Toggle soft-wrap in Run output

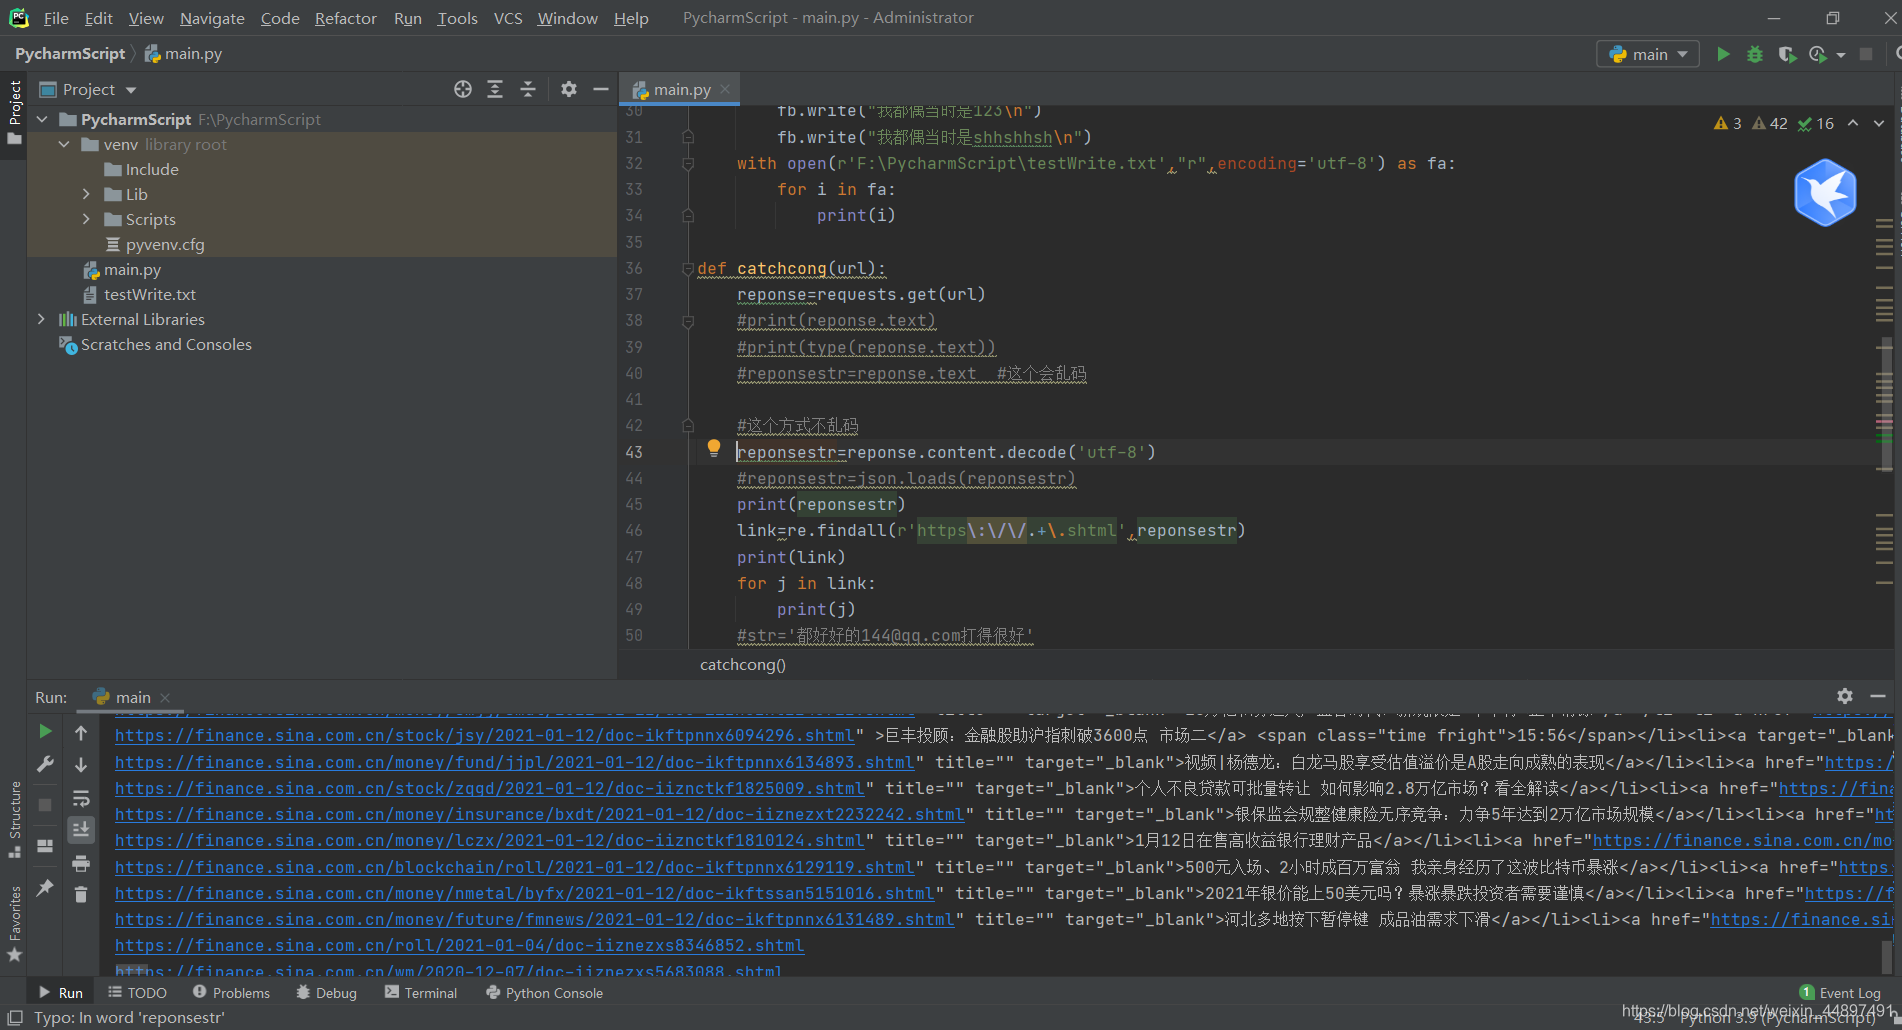pos(81,797)
